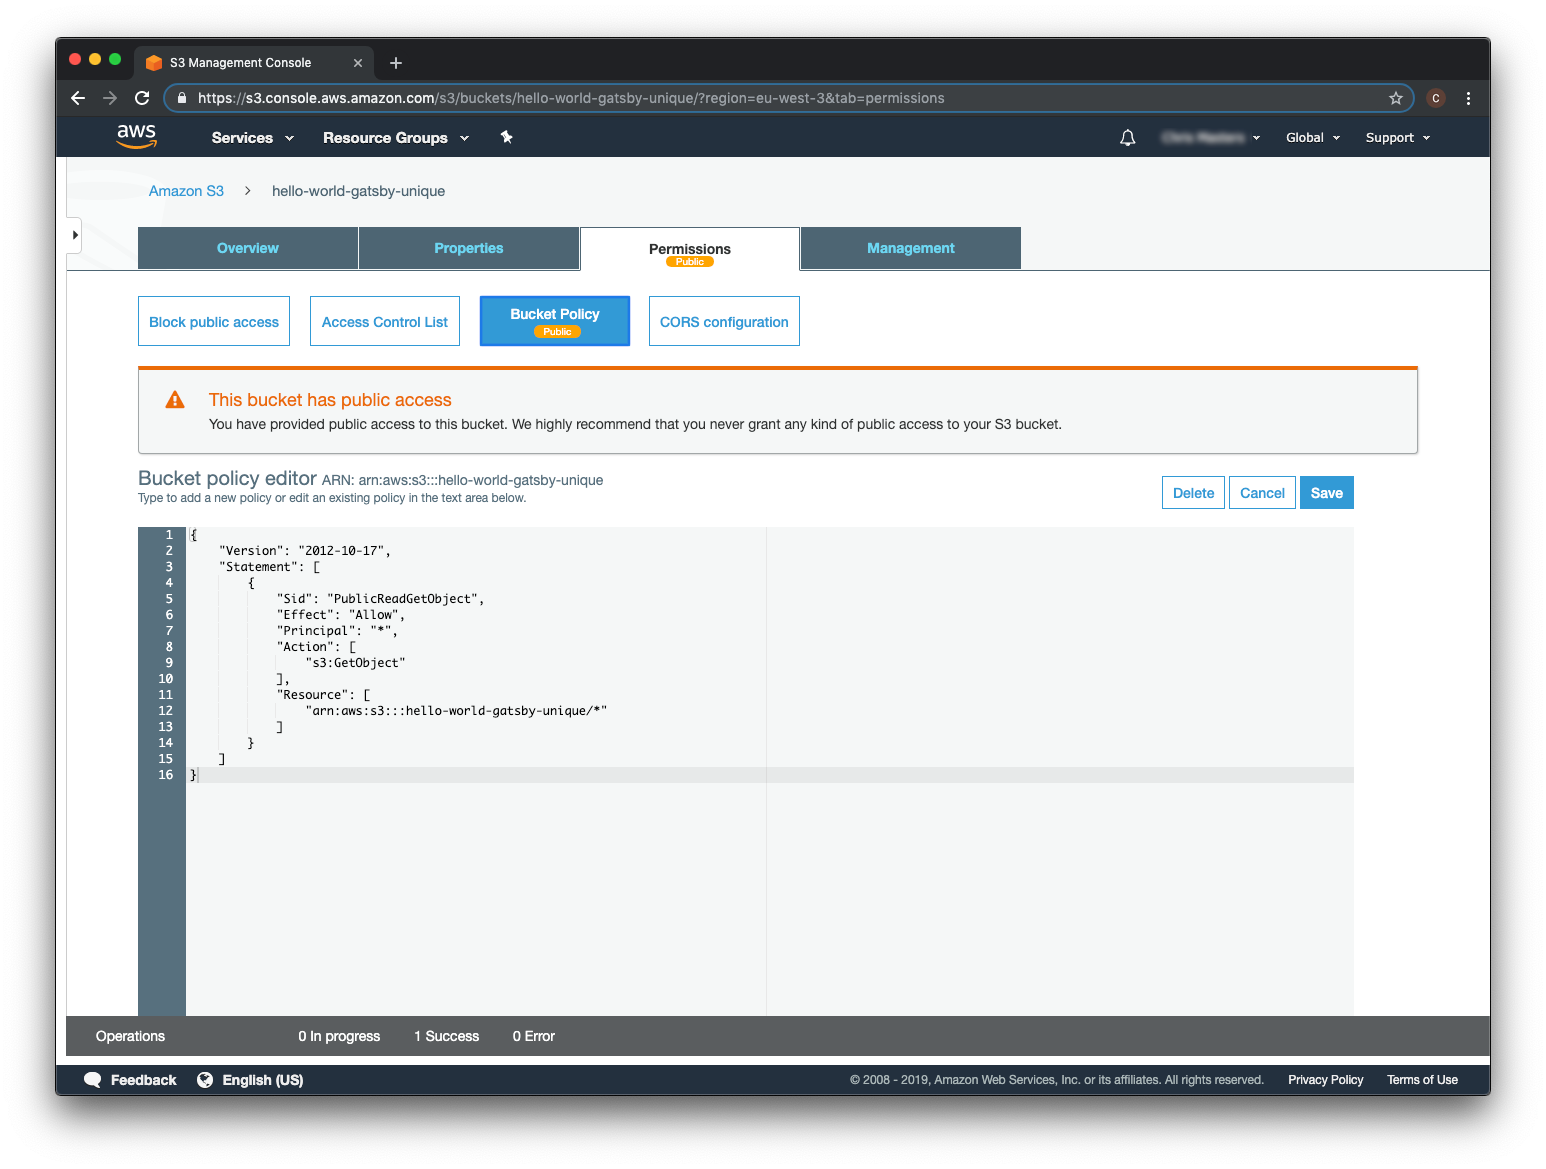The height and width of the screenshot is (1169, 1546).
Task: Open the Privacy Policy link
Action: pyautogui.click(x=1325, y=1080)
